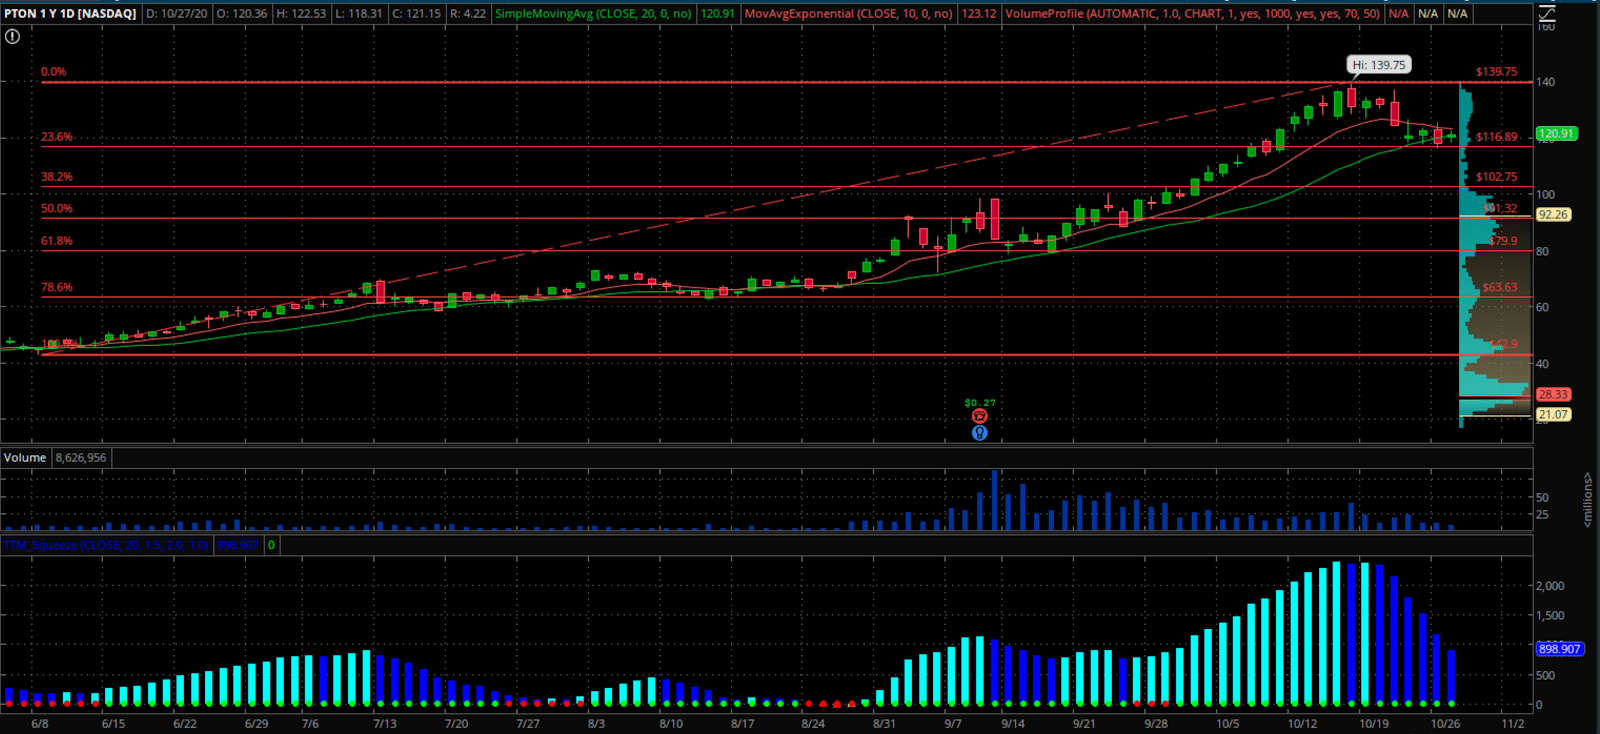The width and height of the screenshot is (1600, 734).
Task: Select the 50.0% Fibonacci level label
Action: [x=57, y=209]
